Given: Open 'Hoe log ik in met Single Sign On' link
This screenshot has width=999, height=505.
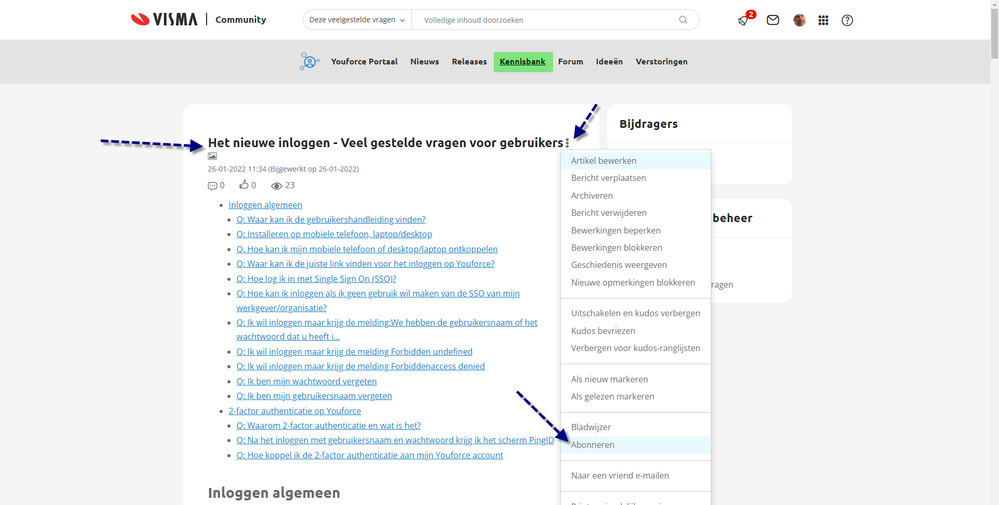Looking at the screenshot, I should pyautogui.click(x=316, y=279).
